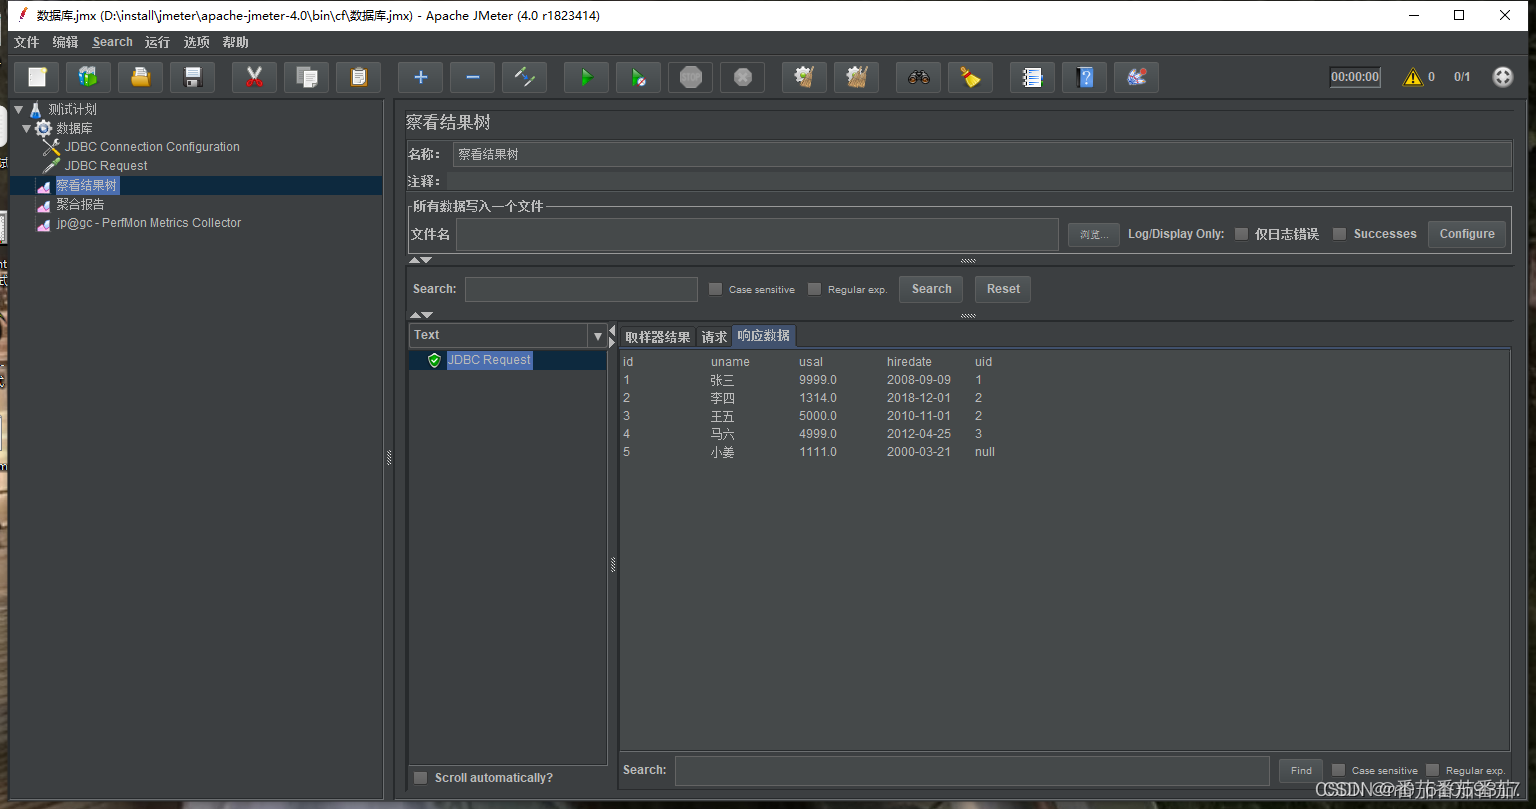Image resolution: width=1536 pixels, height=809 pixels.
Task: Open the 运行 menu
Action: [157, 42]
